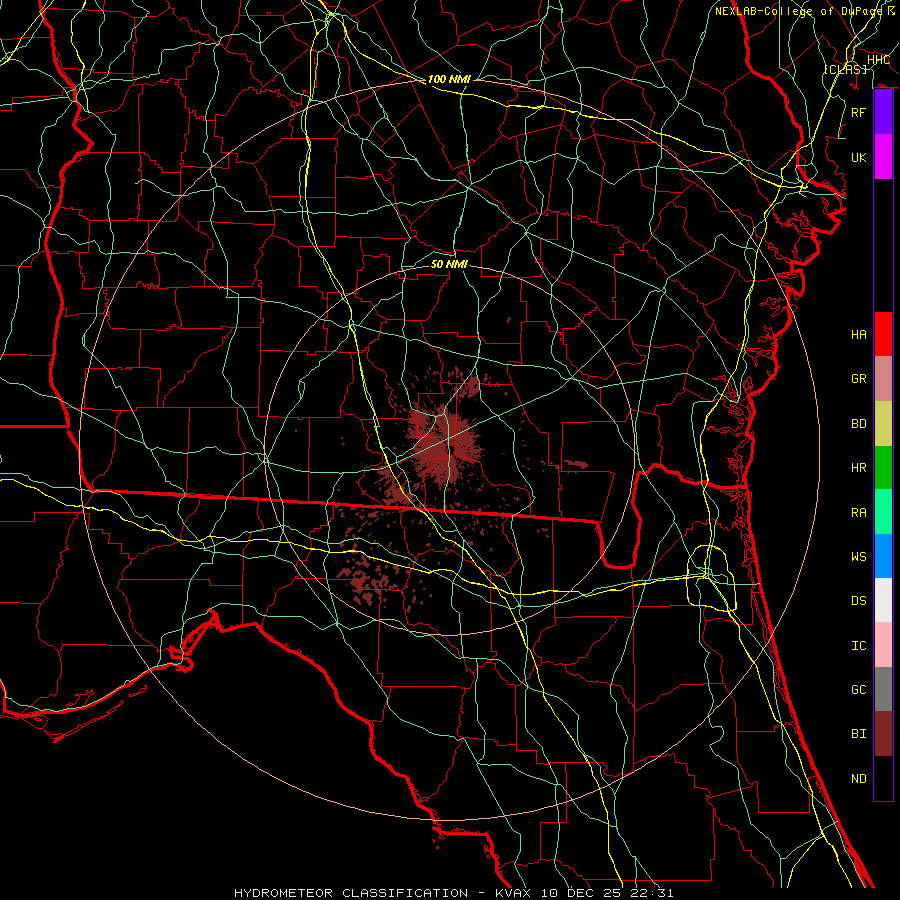Click the ND black legend swatch
Screen dimensions: 900x900
(883, 778)
